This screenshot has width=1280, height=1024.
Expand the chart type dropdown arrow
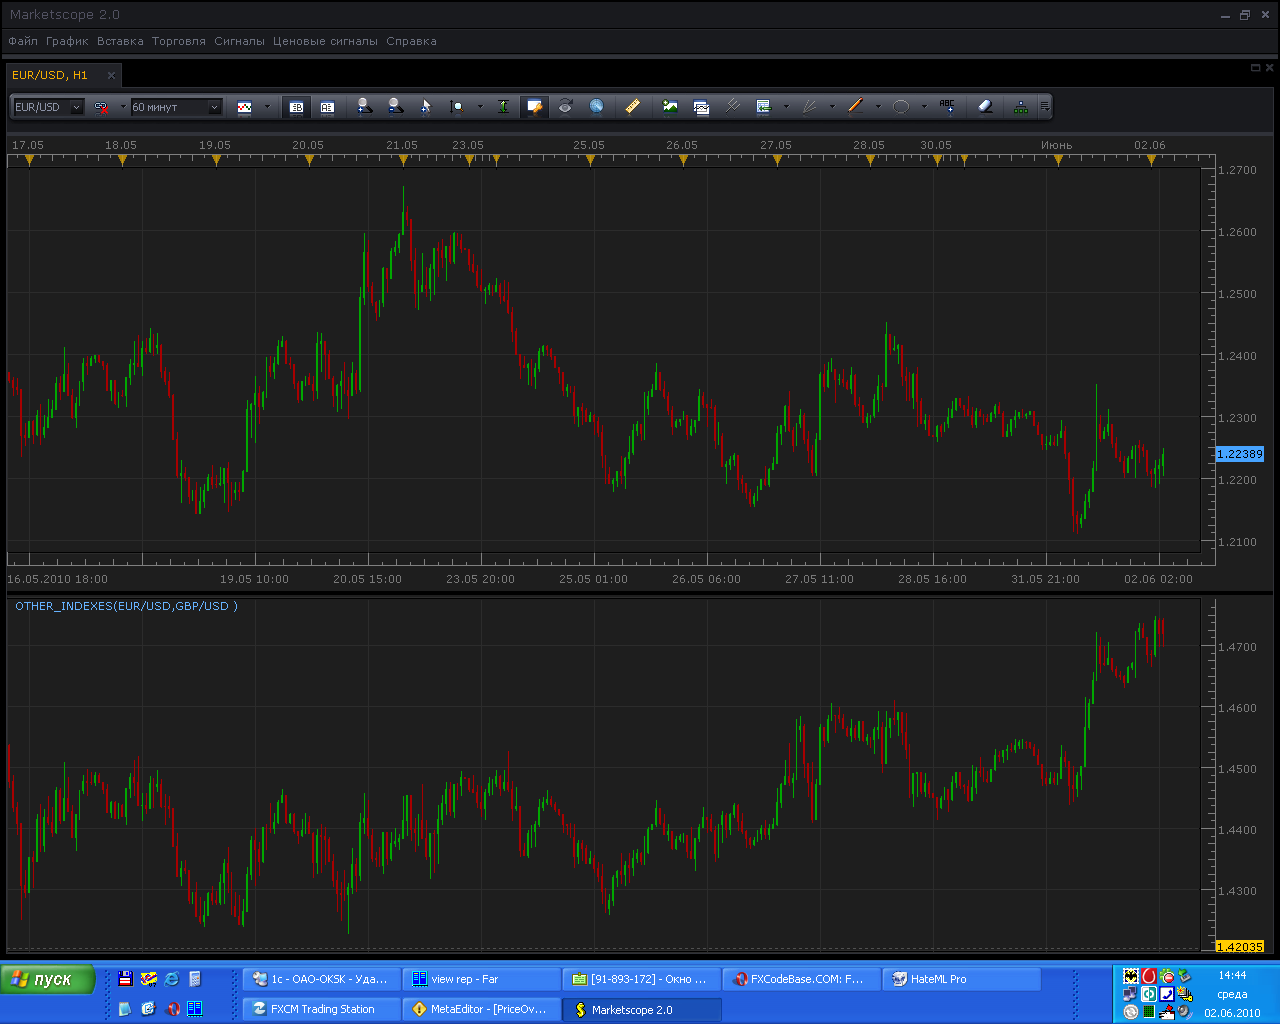coord(267,107)
